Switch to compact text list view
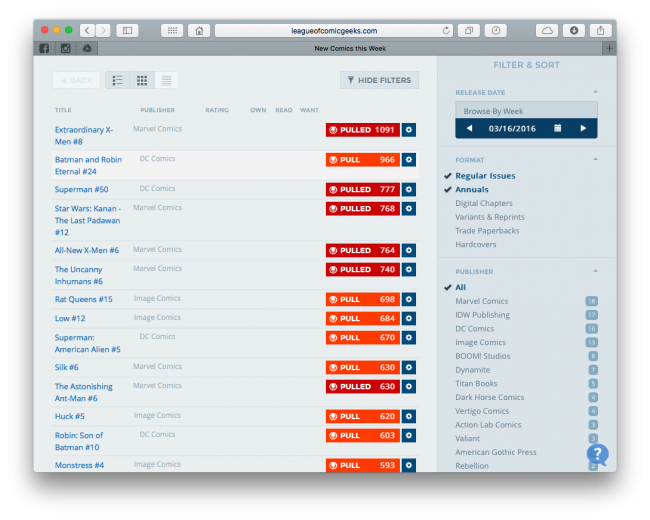650x520 pixels. coord(166,80)
